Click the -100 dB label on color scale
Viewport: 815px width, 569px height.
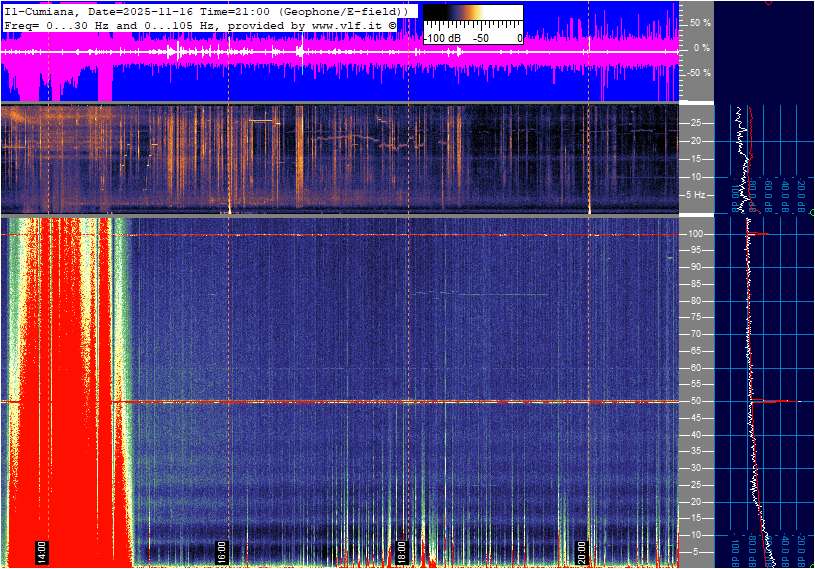(441, 38)
